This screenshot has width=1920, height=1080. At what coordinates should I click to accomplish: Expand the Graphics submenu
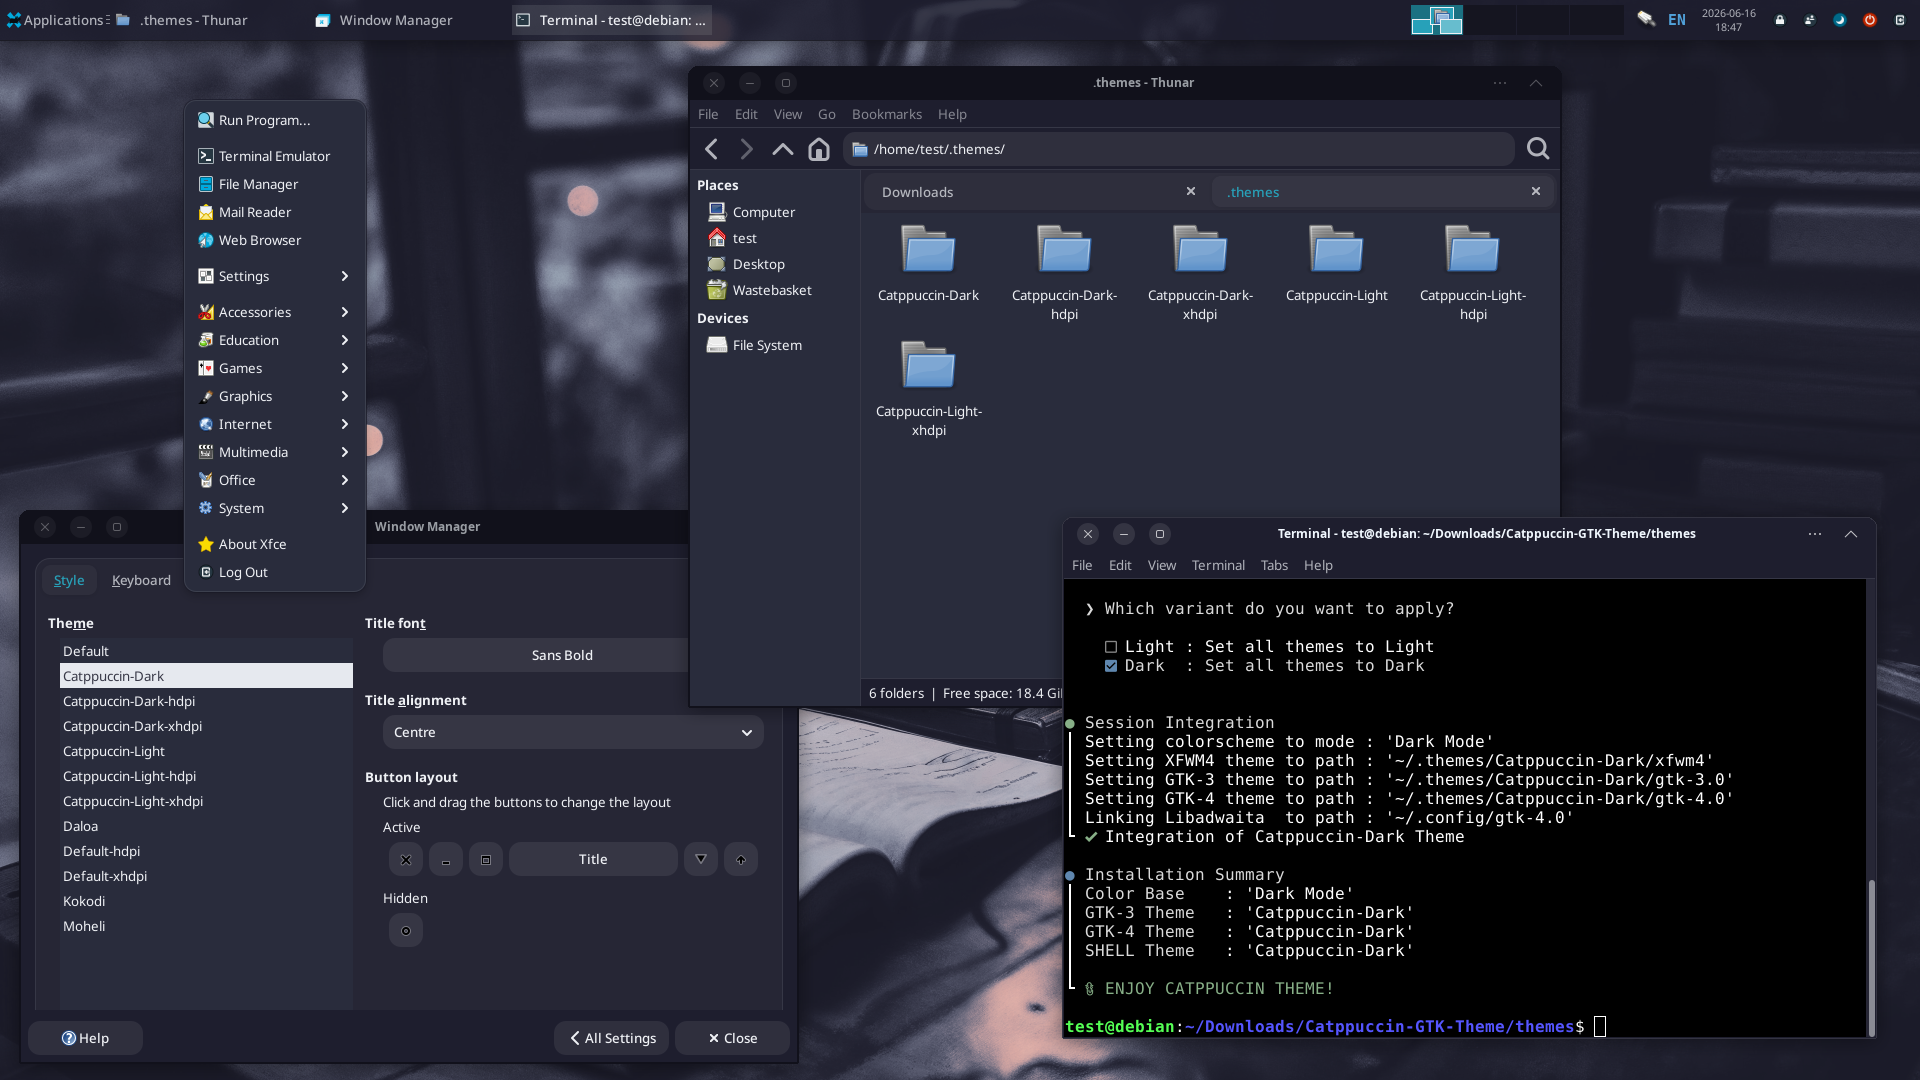click(274, 396)
